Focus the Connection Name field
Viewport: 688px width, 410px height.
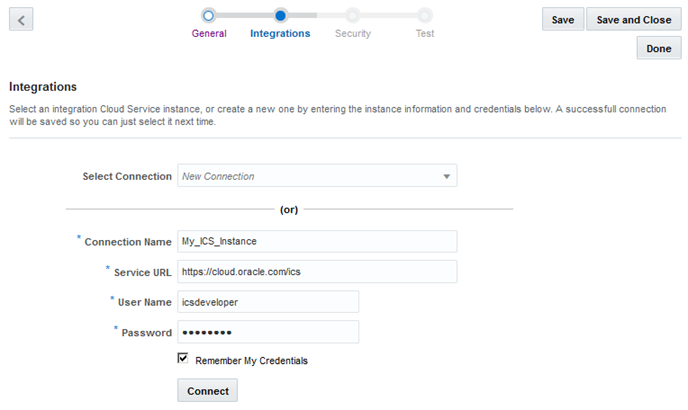coord(316,241)
